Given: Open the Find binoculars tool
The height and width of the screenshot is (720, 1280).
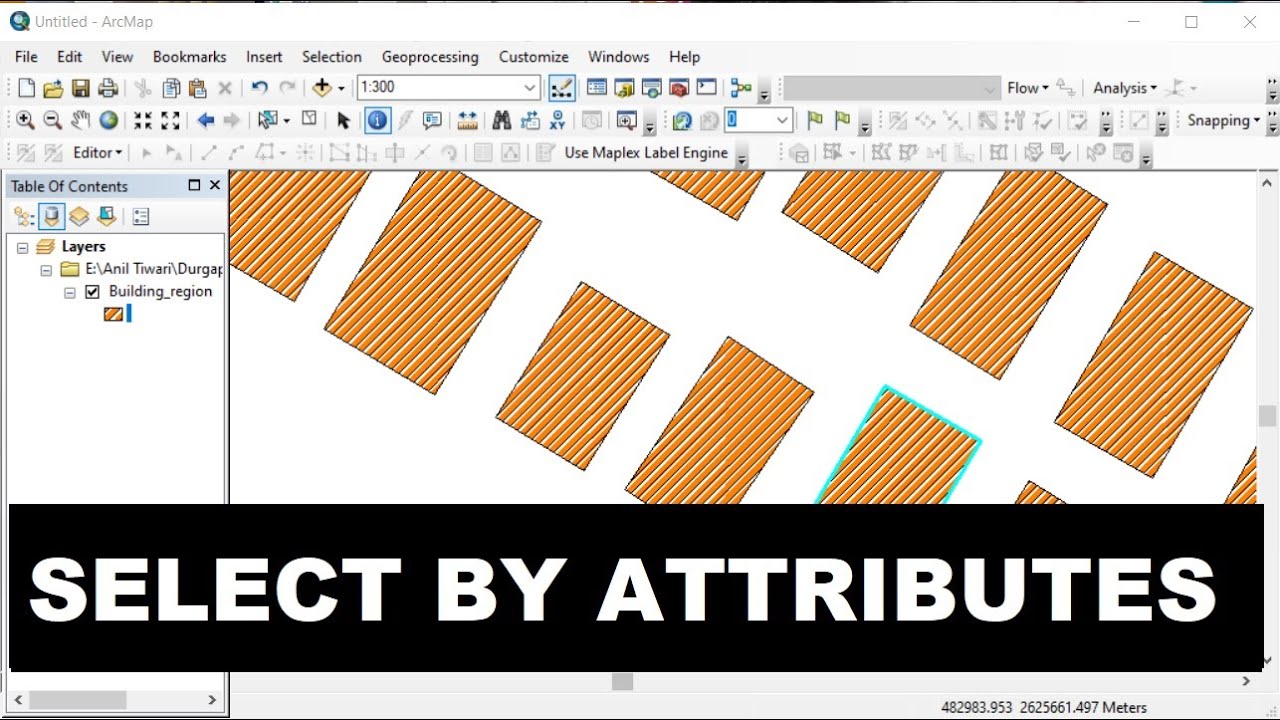Looking at the screenshot, I should pyautogui.click(x=502, y=121).
